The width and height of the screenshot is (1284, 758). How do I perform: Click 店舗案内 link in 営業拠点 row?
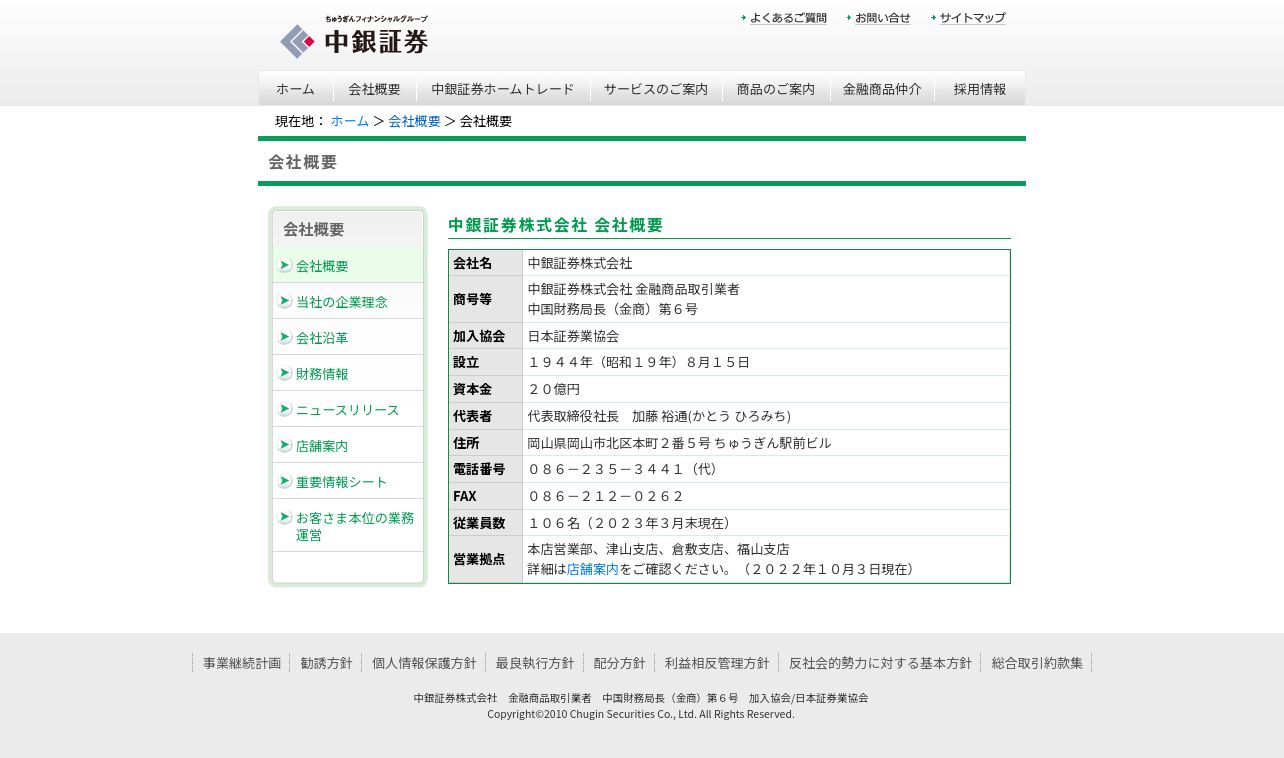(x=593, y=569)
